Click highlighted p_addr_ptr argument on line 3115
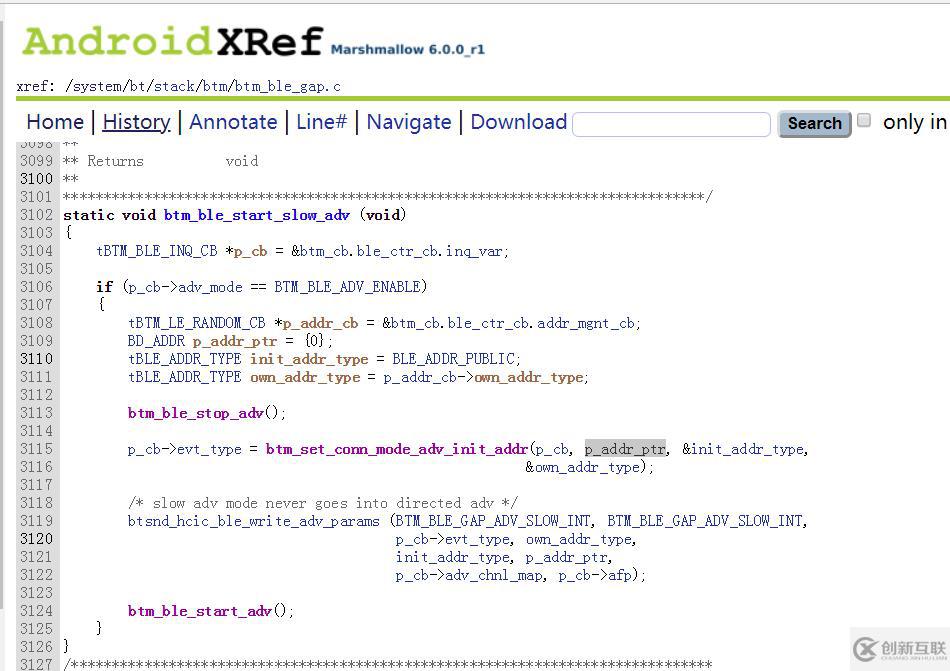The width and height of the screenshot is (950, 671). pyautogui.click(x=625, y=449)
